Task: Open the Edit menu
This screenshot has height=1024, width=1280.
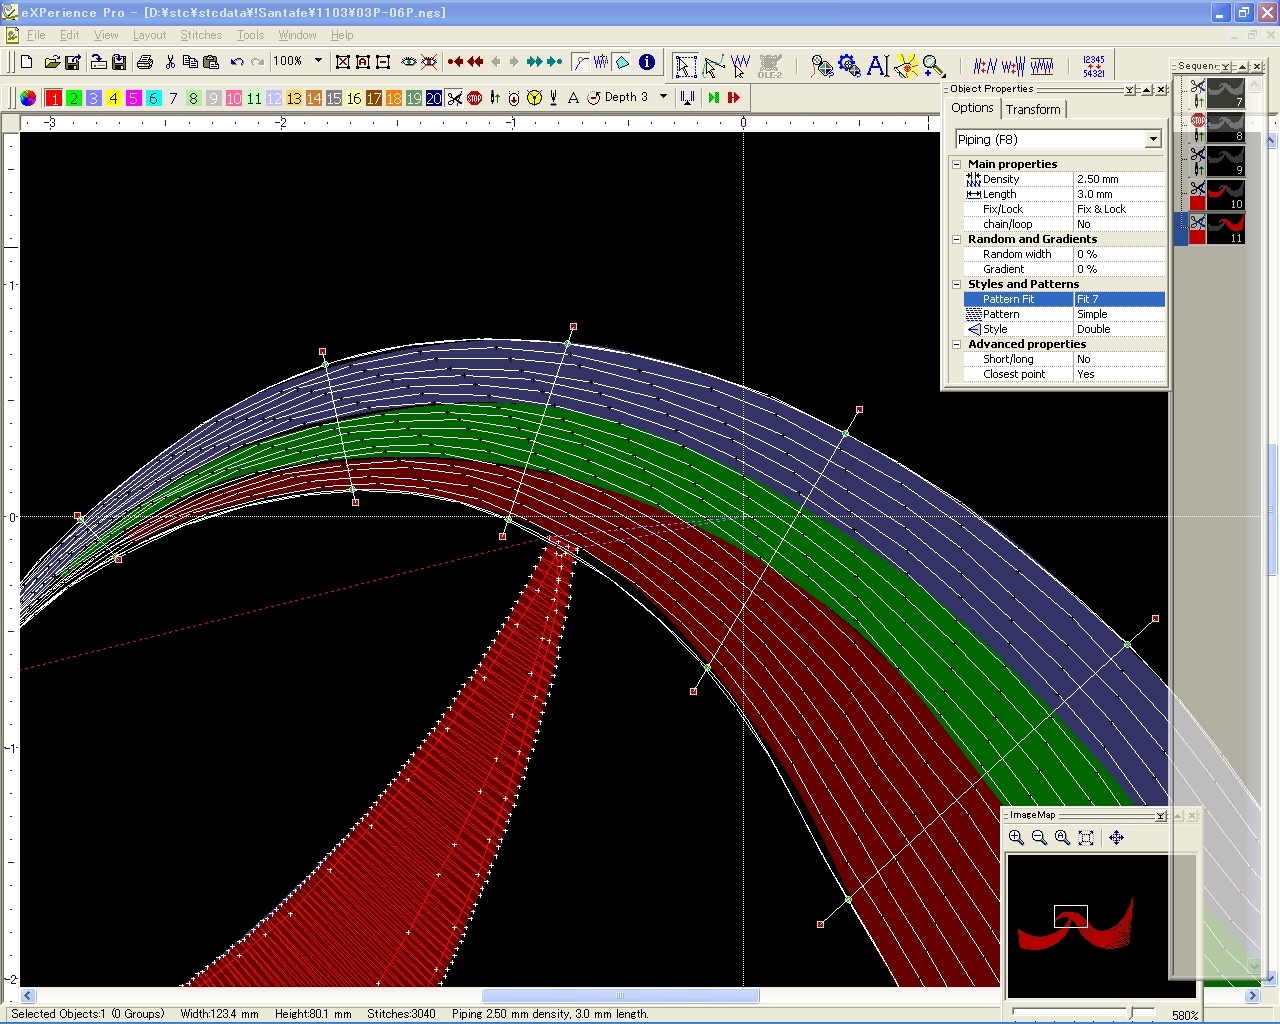Action: (69, 35)
